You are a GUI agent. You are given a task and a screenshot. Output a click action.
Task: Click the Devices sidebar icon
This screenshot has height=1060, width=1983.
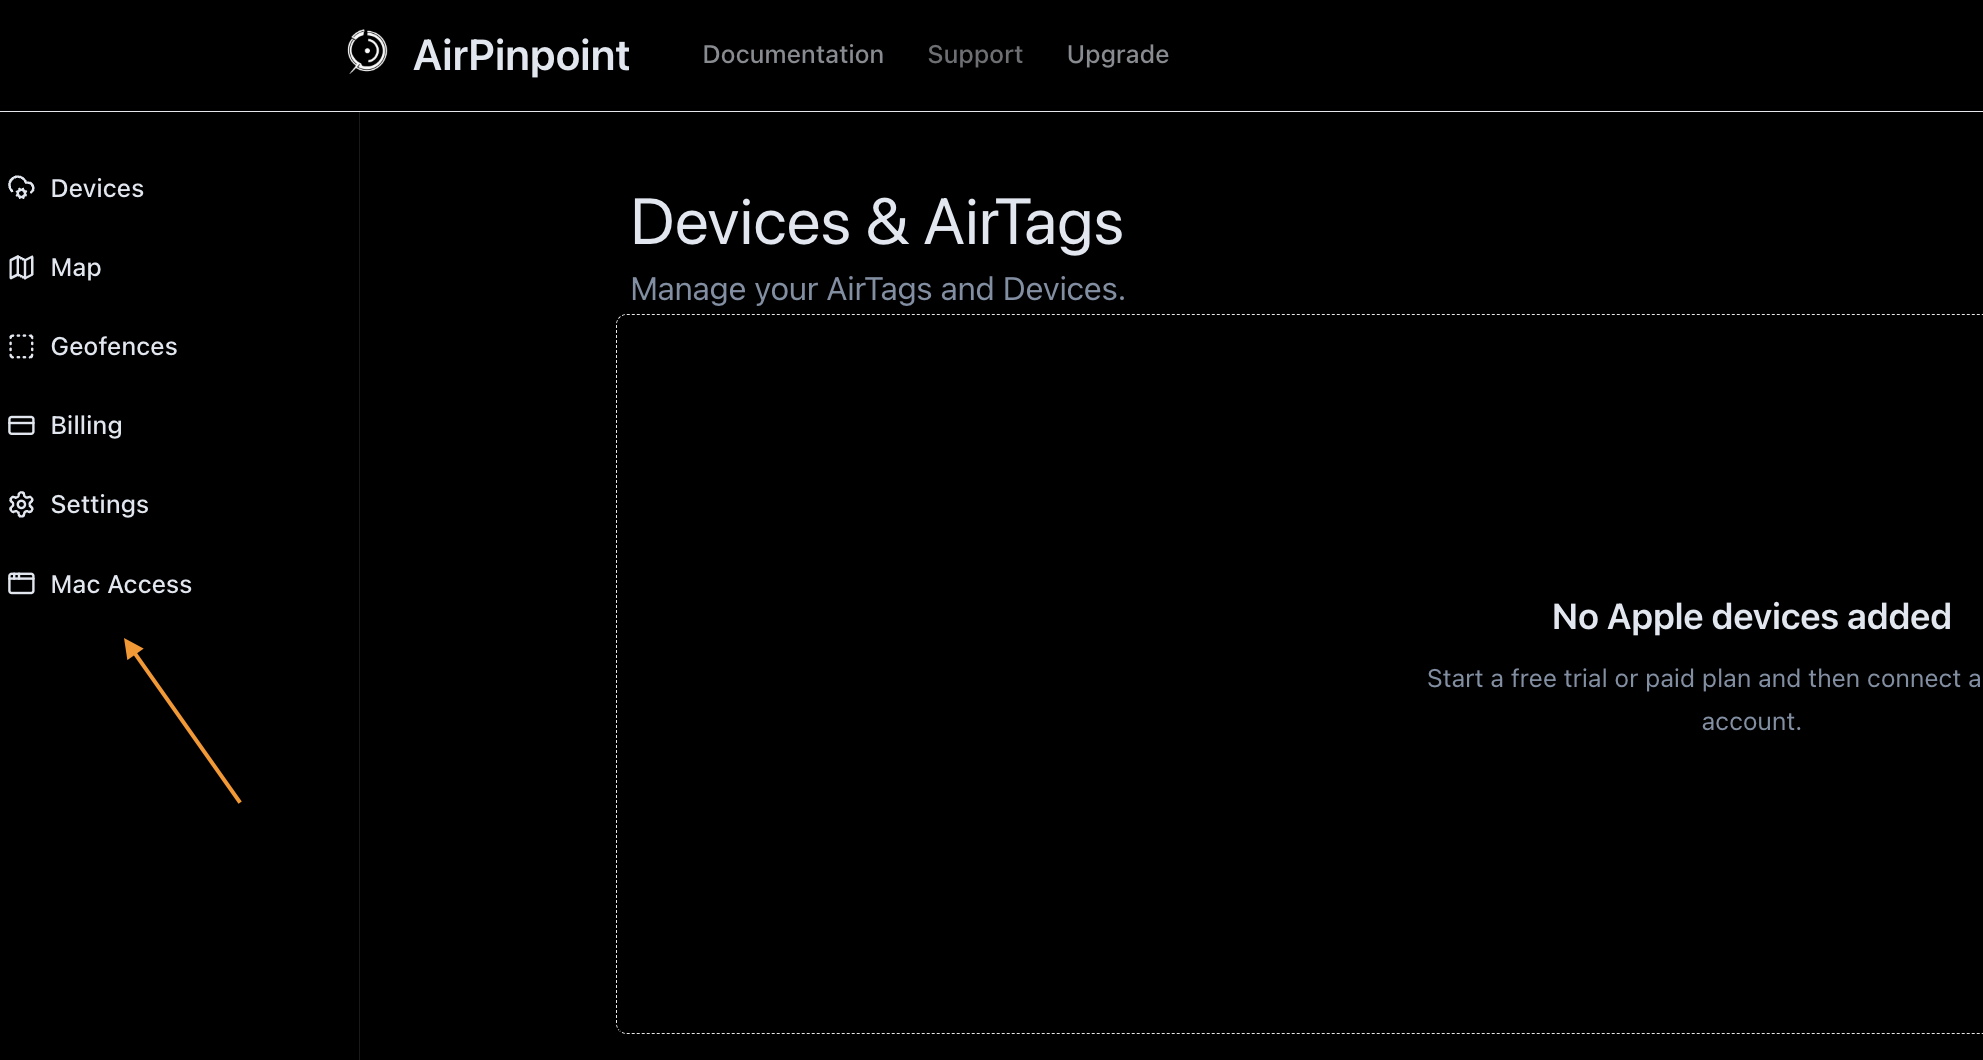(x=21, y=188)
